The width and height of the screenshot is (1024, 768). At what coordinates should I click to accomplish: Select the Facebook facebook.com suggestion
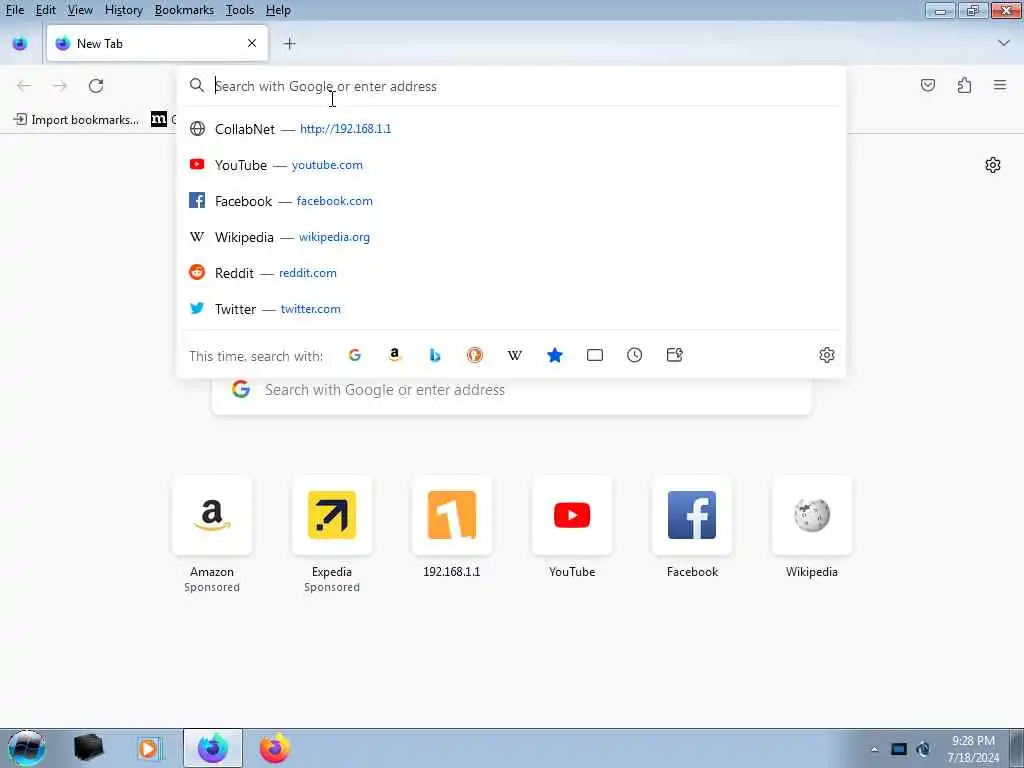[511, 200]
